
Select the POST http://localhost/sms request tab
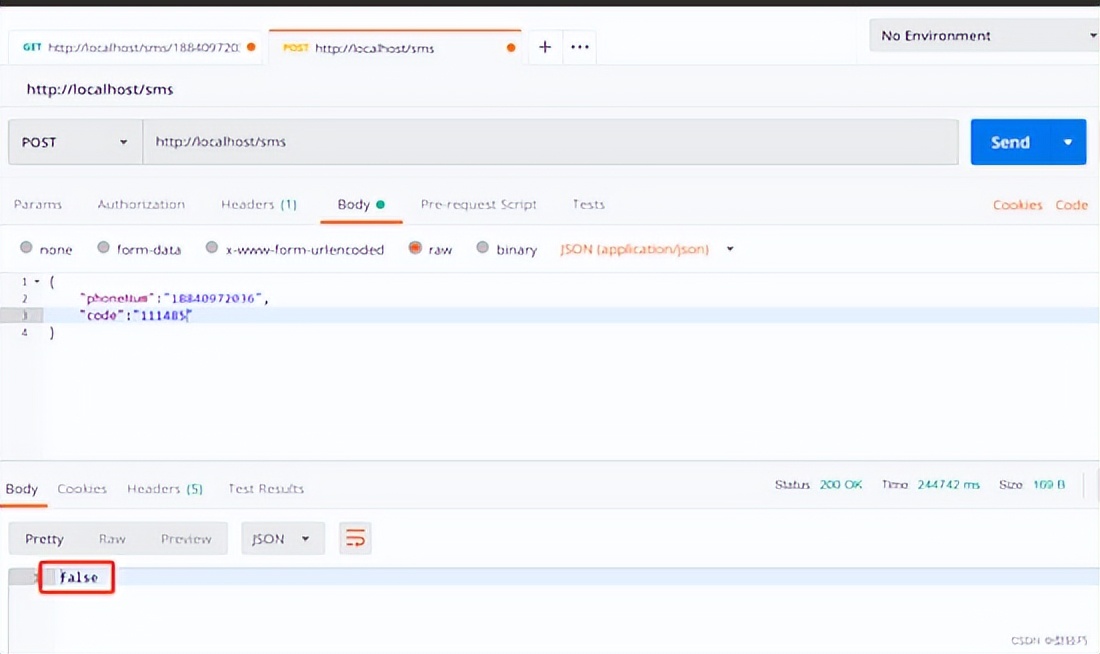tap(395, 47)
